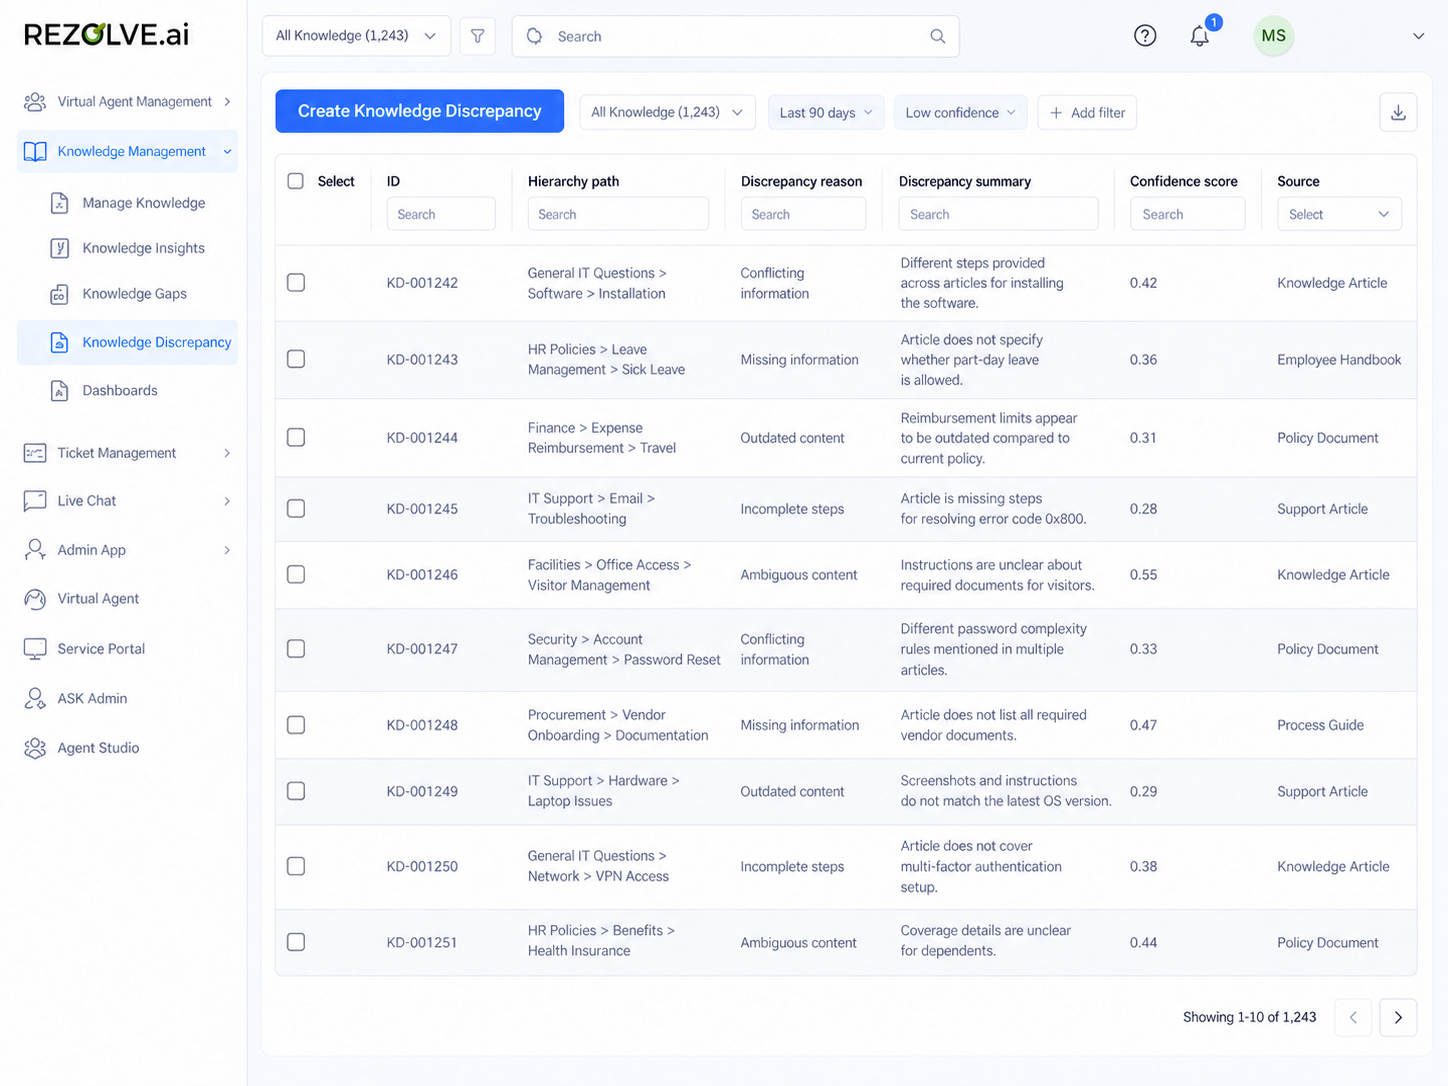Click the Add filter button
This screenshot has height=1086, width=1448.
[x=1087, y=112]
